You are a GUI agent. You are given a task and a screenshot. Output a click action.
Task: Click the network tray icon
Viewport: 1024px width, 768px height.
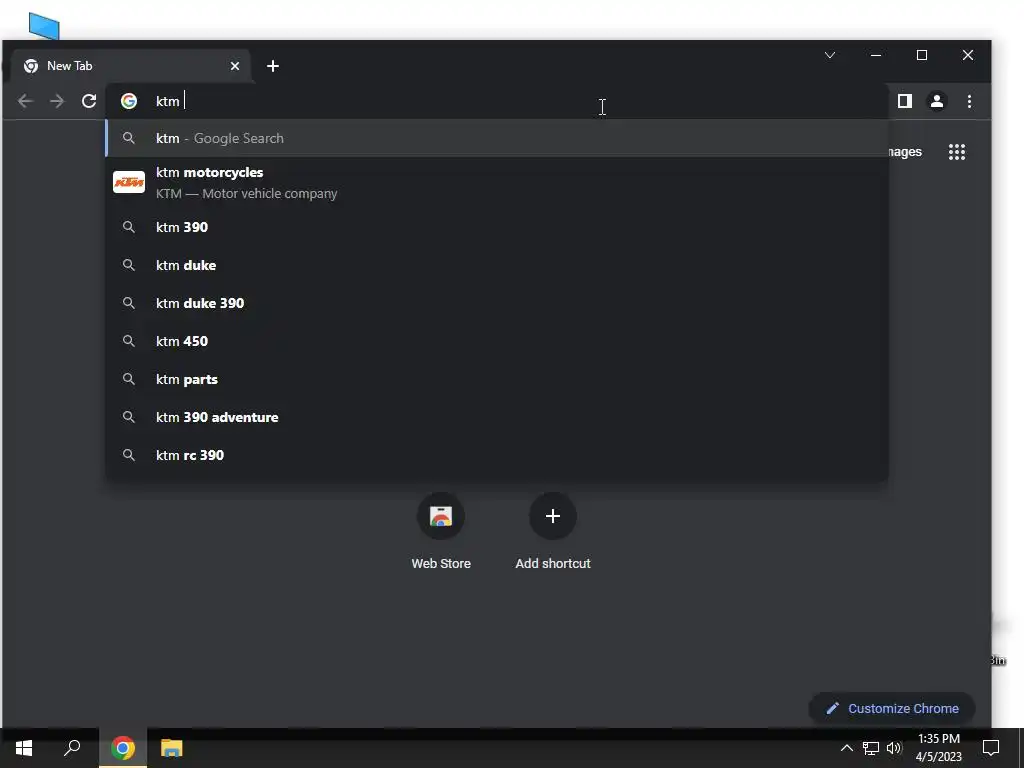pos(871,748)
